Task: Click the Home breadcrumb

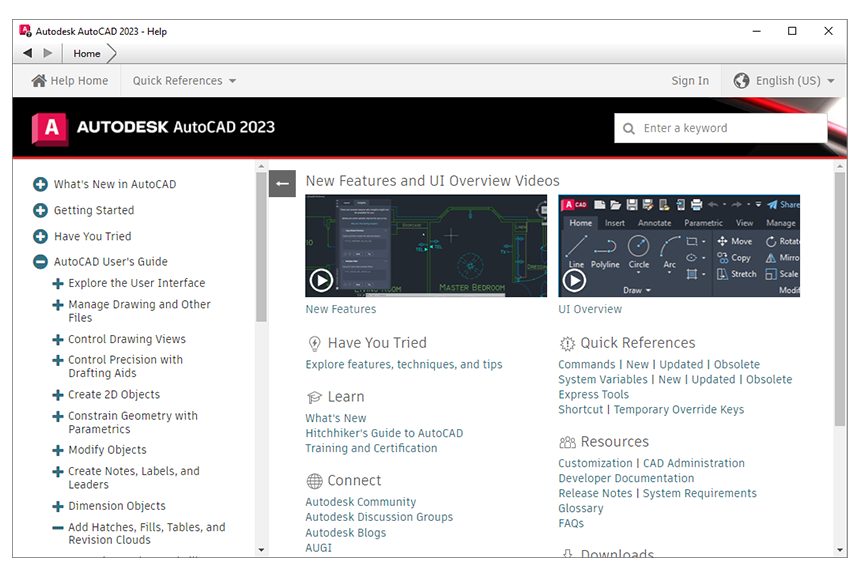Action: (87, 54)
